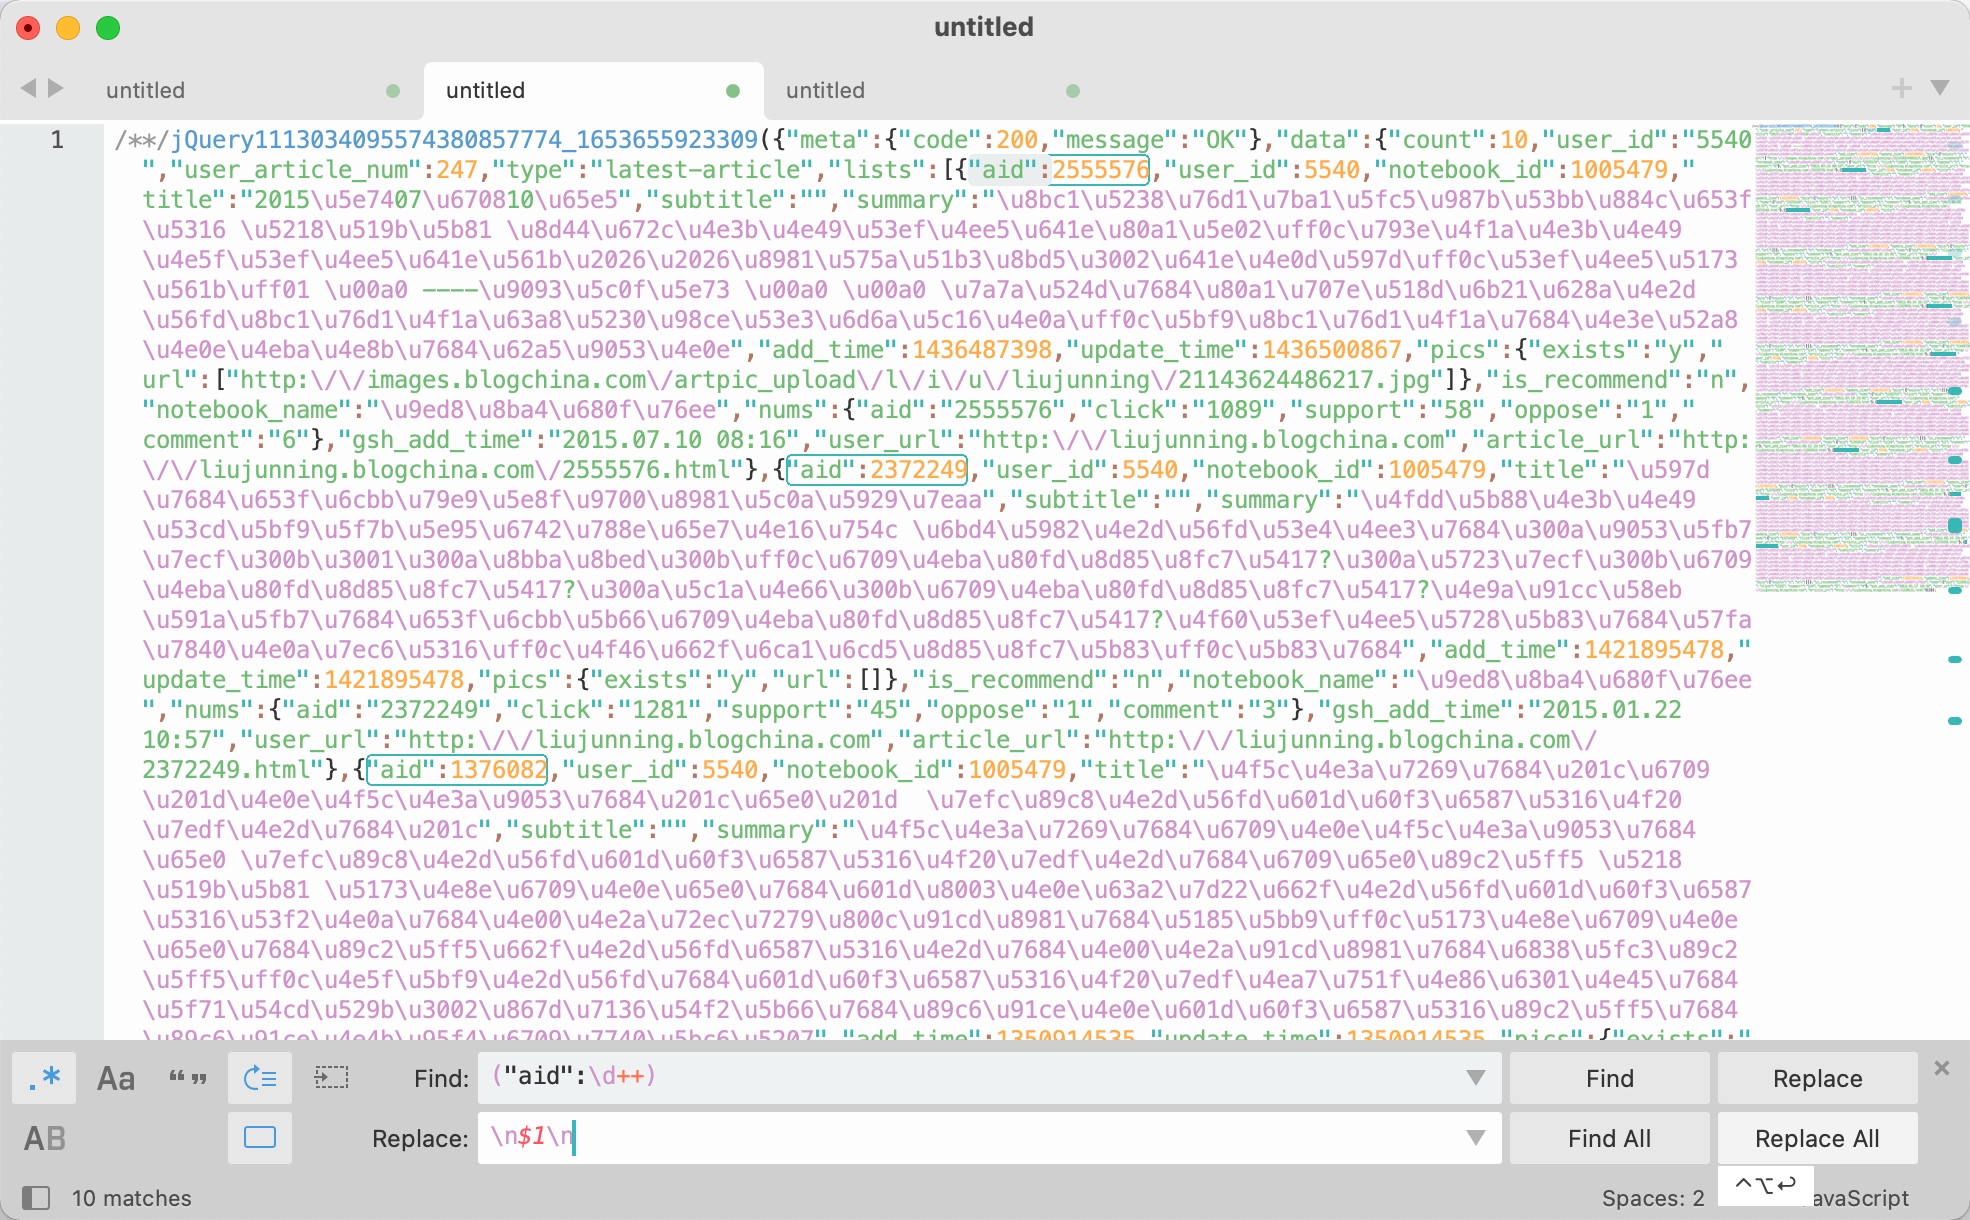The width and height of the screenshot is (1970, 1220).
Task: Toggle in-selection search icon
Action: [331, 1078]
